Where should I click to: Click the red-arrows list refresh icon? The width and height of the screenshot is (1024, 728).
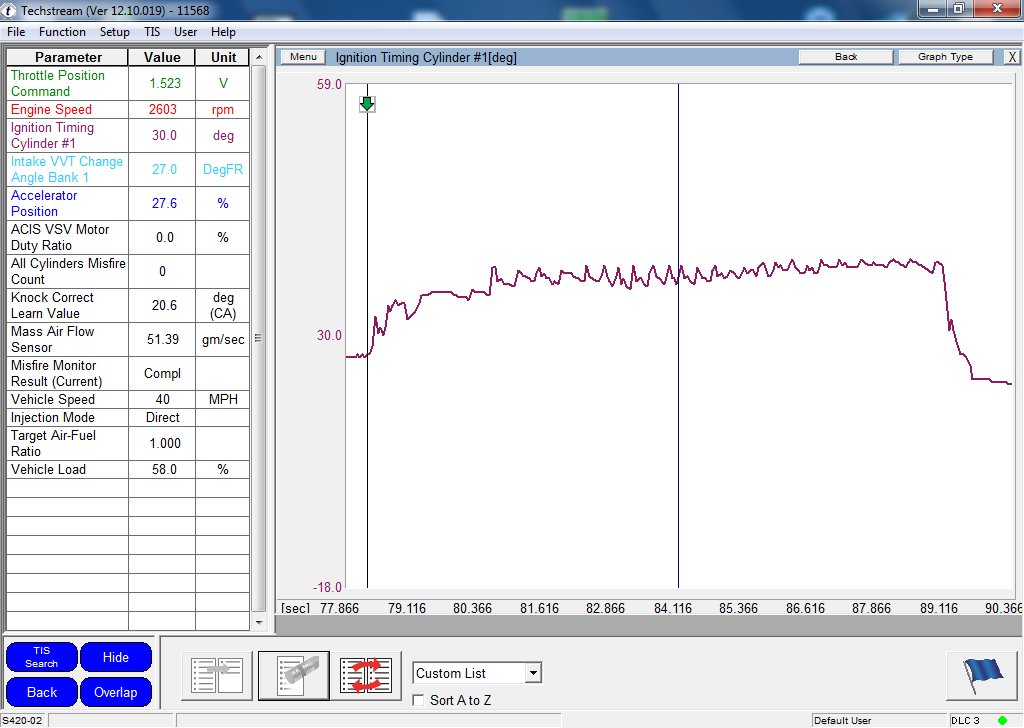[x=366, y=675]
